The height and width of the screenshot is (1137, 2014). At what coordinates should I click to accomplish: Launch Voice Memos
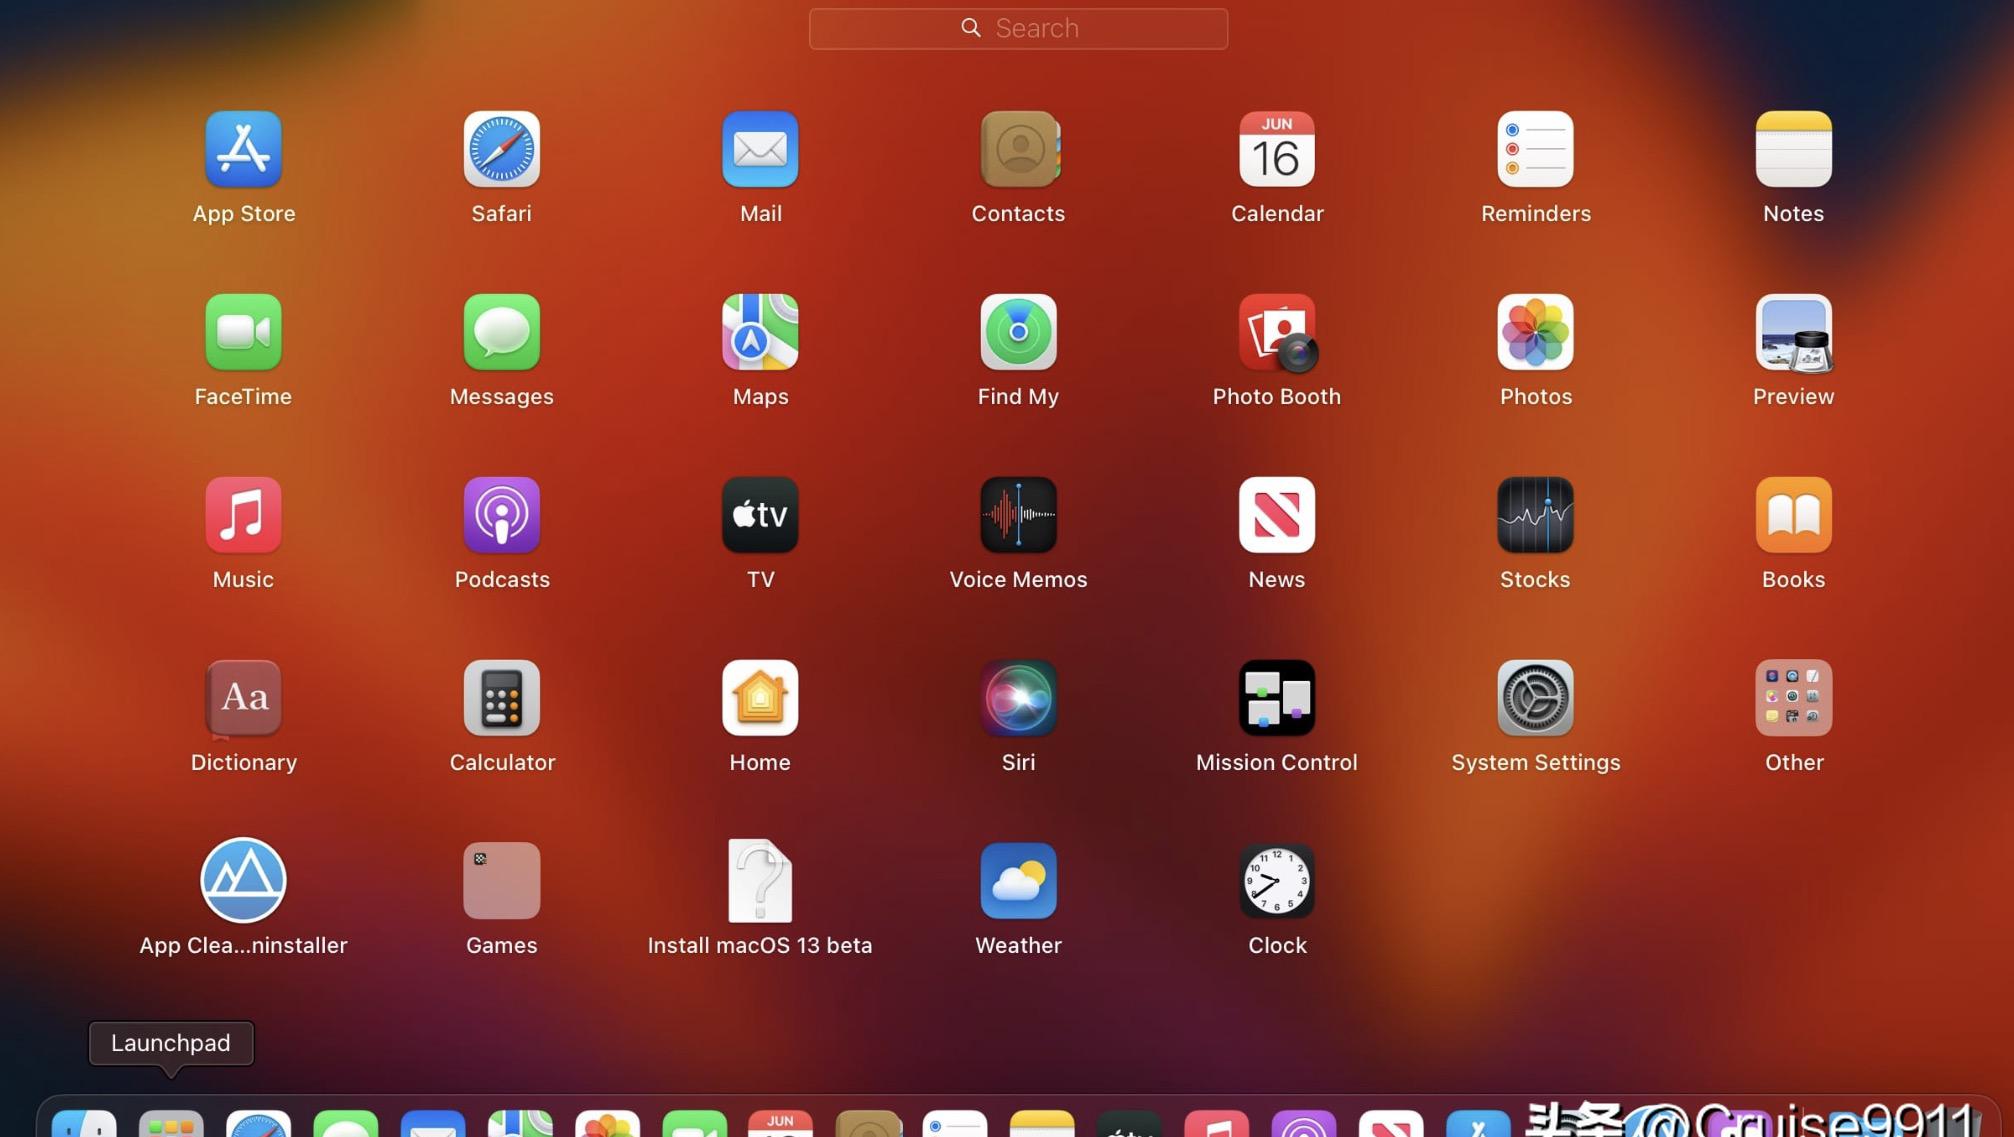(x=1018, y=515)
